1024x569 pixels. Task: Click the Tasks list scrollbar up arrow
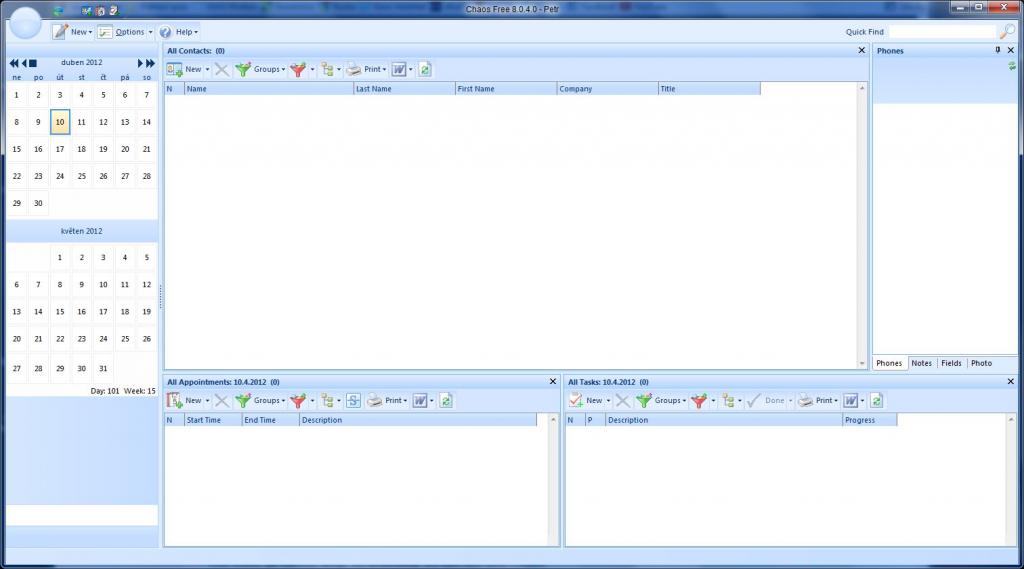tap(1011, 419)
